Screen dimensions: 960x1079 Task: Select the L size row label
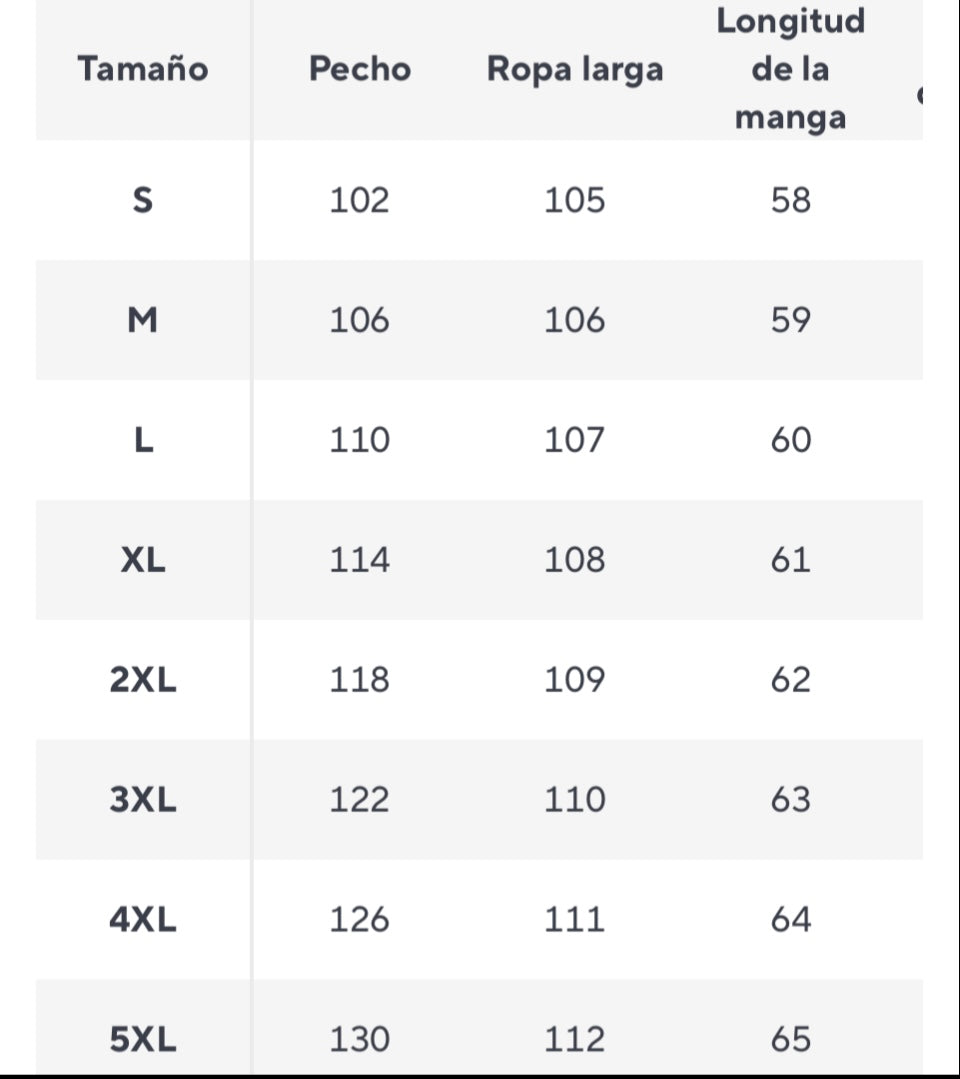[143, 441]
